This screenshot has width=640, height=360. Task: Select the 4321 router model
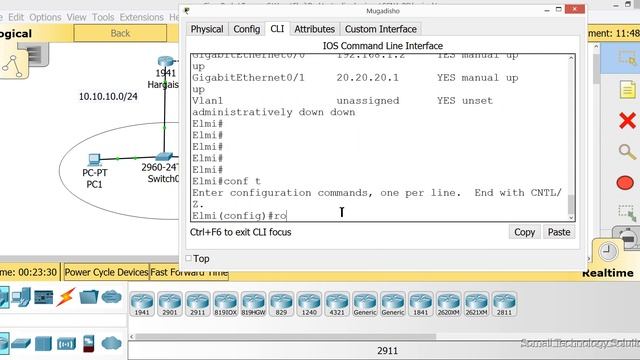coord(337,304)
